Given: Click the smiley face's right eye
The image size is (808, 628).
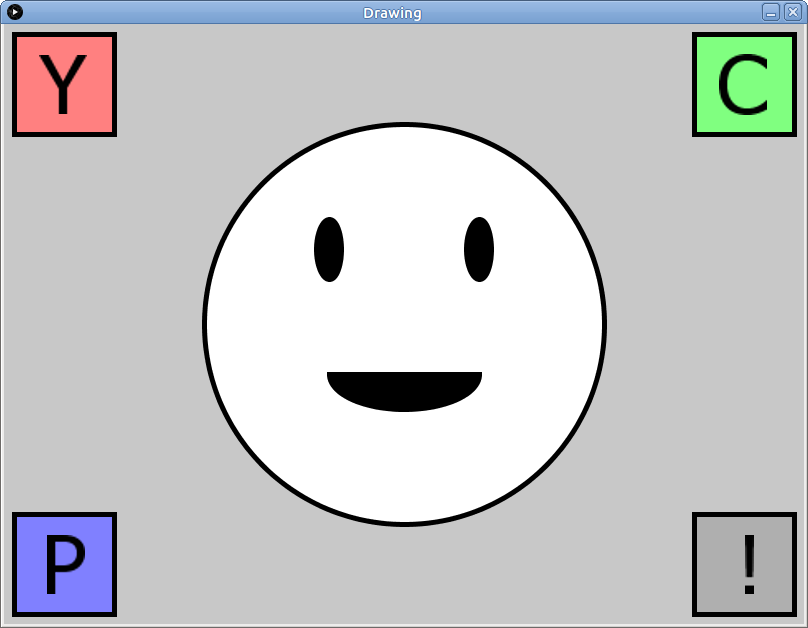Looking at the screenshot, I should point(477,246).
